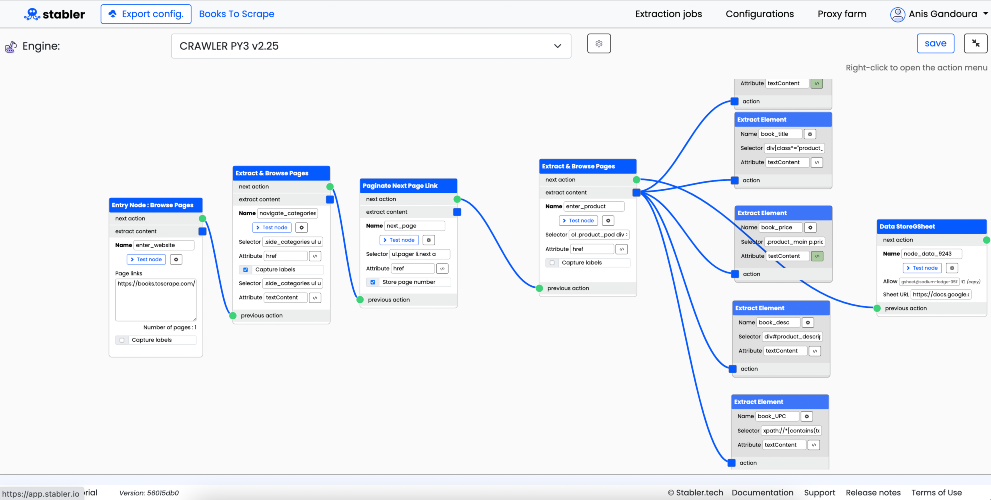
Task: Click blue extract content port of Paginate node
Action: click(x=457, y=212)
